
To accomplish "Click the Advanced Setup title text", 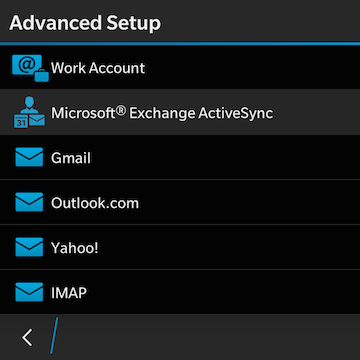I will [x=85, y=23].
